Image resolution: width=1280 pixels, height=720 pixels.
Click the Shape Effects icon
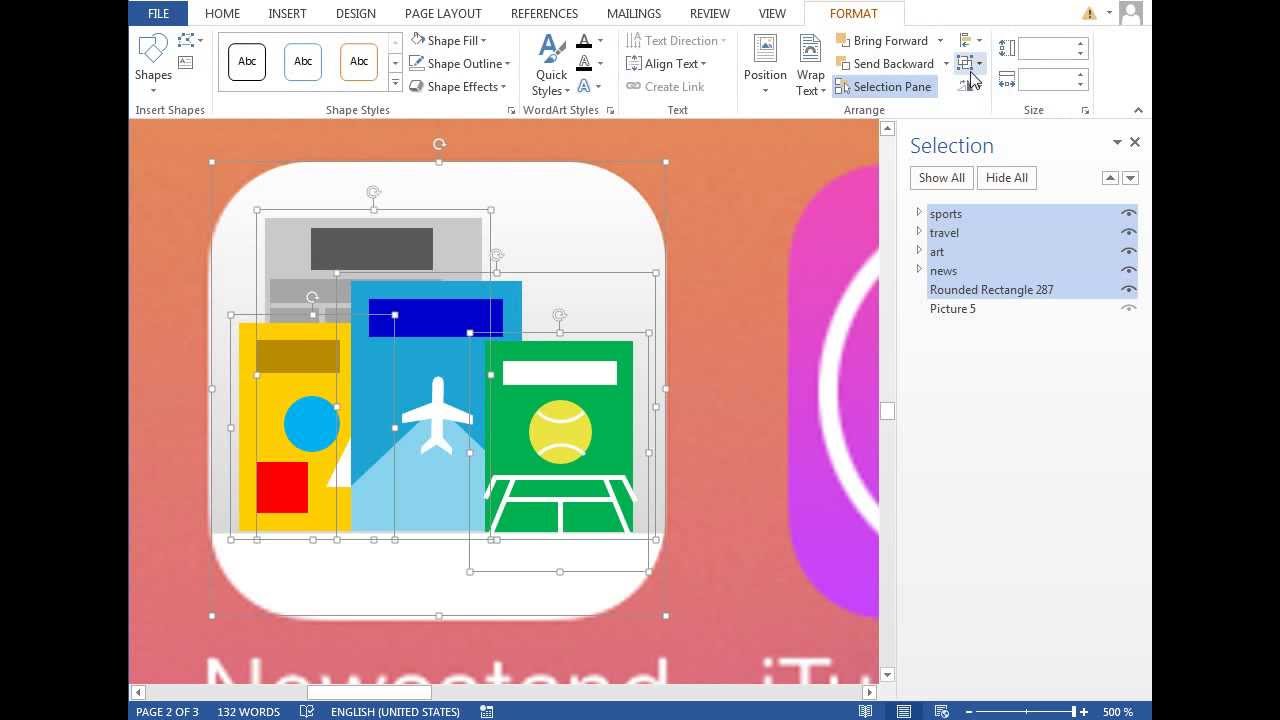(417, 86)
